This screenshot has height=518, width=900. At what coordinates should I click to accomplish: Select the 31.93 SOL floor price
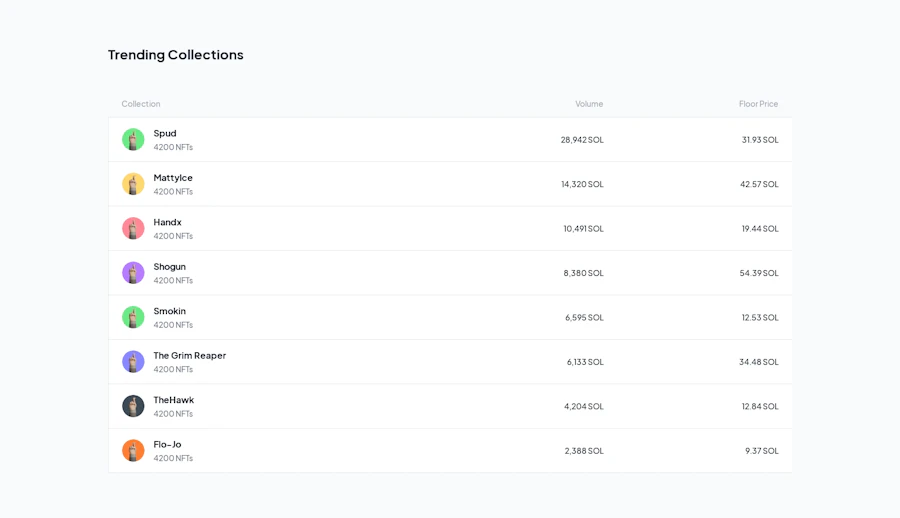tap(760, 140)
